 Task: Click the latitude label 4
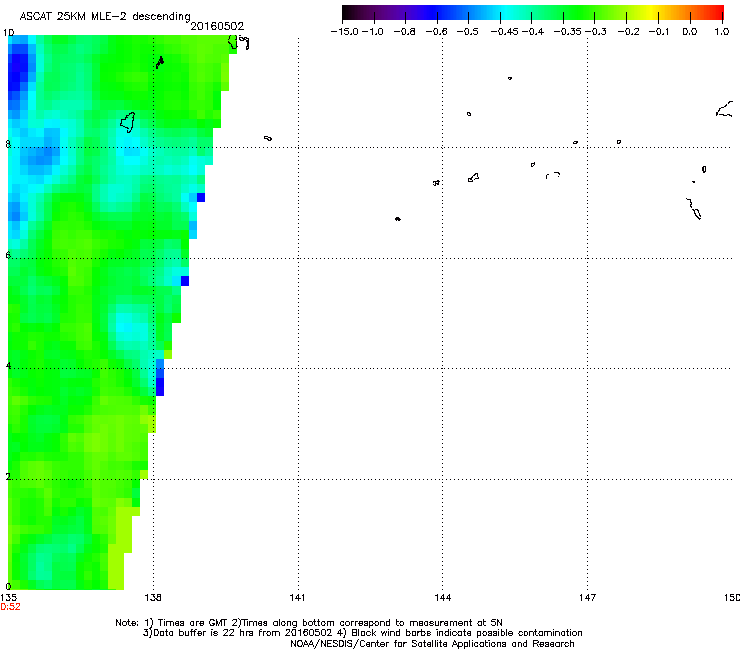coord(8,366)
